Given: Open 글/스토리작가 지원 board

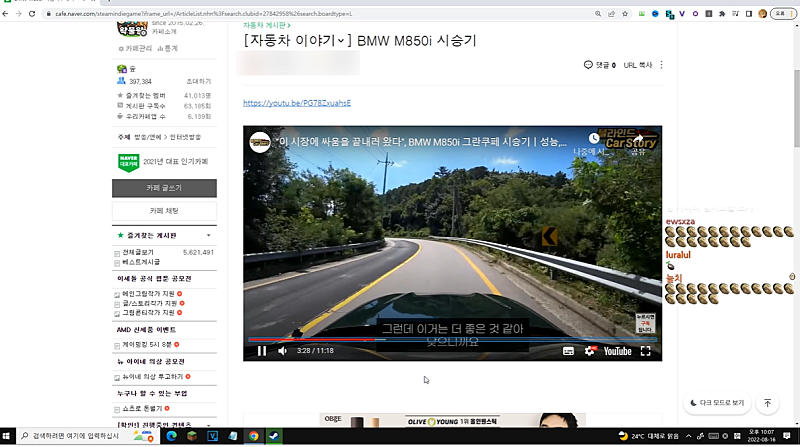Looking at the screenshot, I should coord(149,304).
